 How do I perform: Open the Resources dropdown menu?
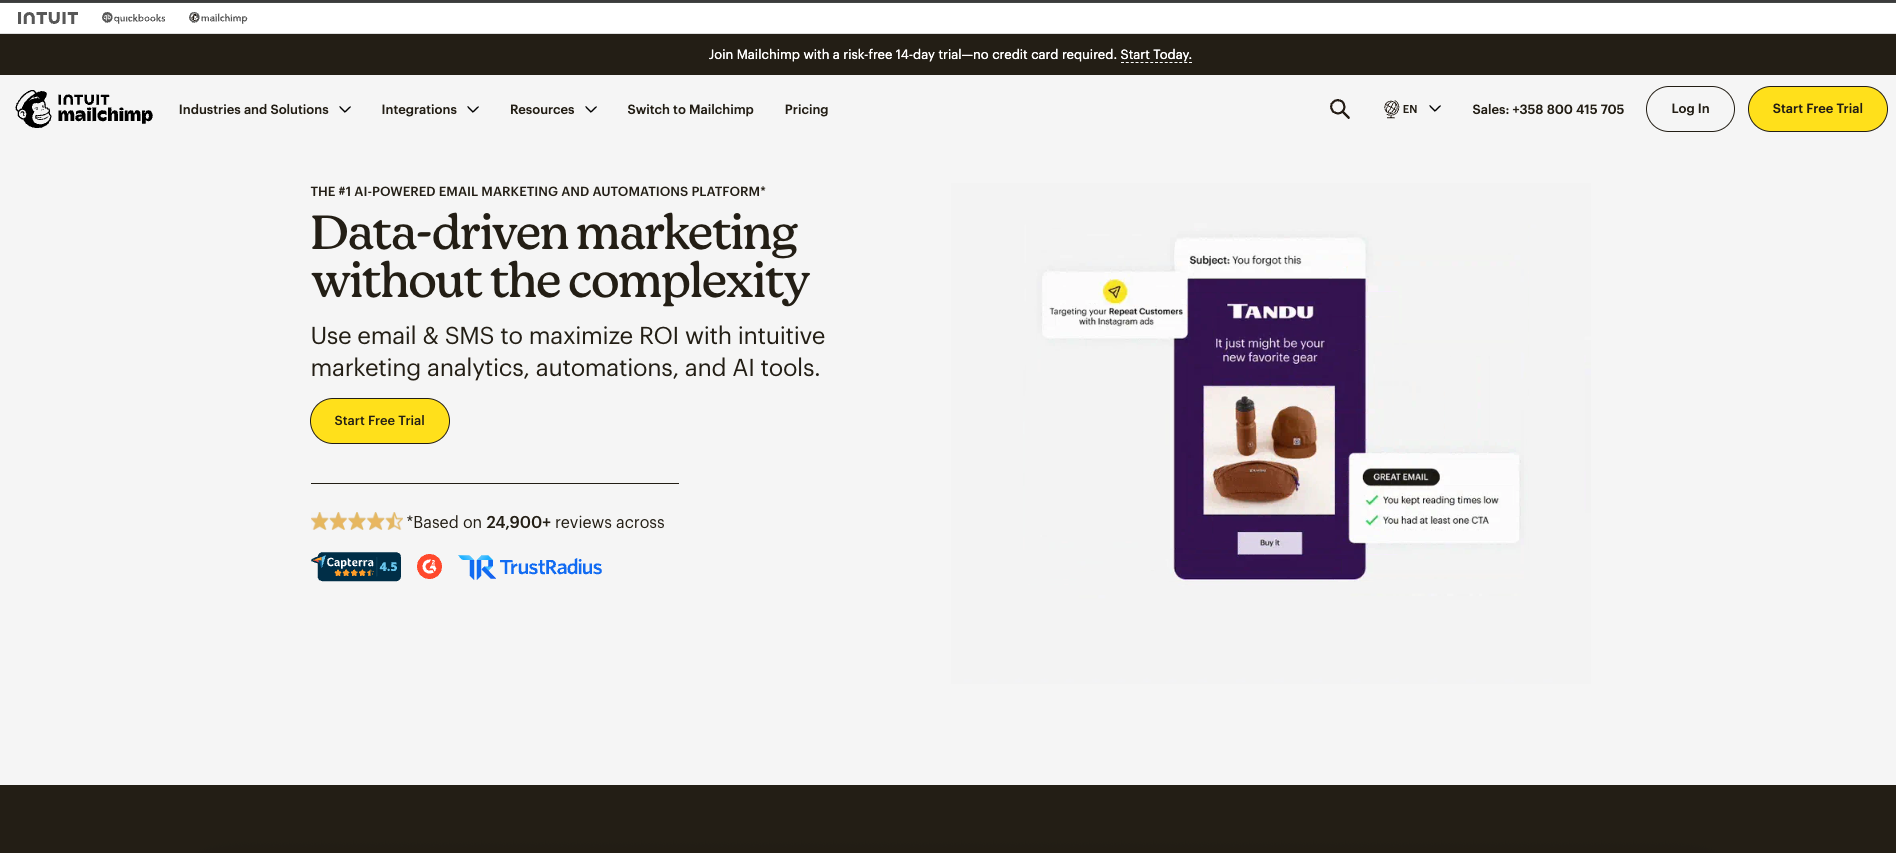coord(553,109)
